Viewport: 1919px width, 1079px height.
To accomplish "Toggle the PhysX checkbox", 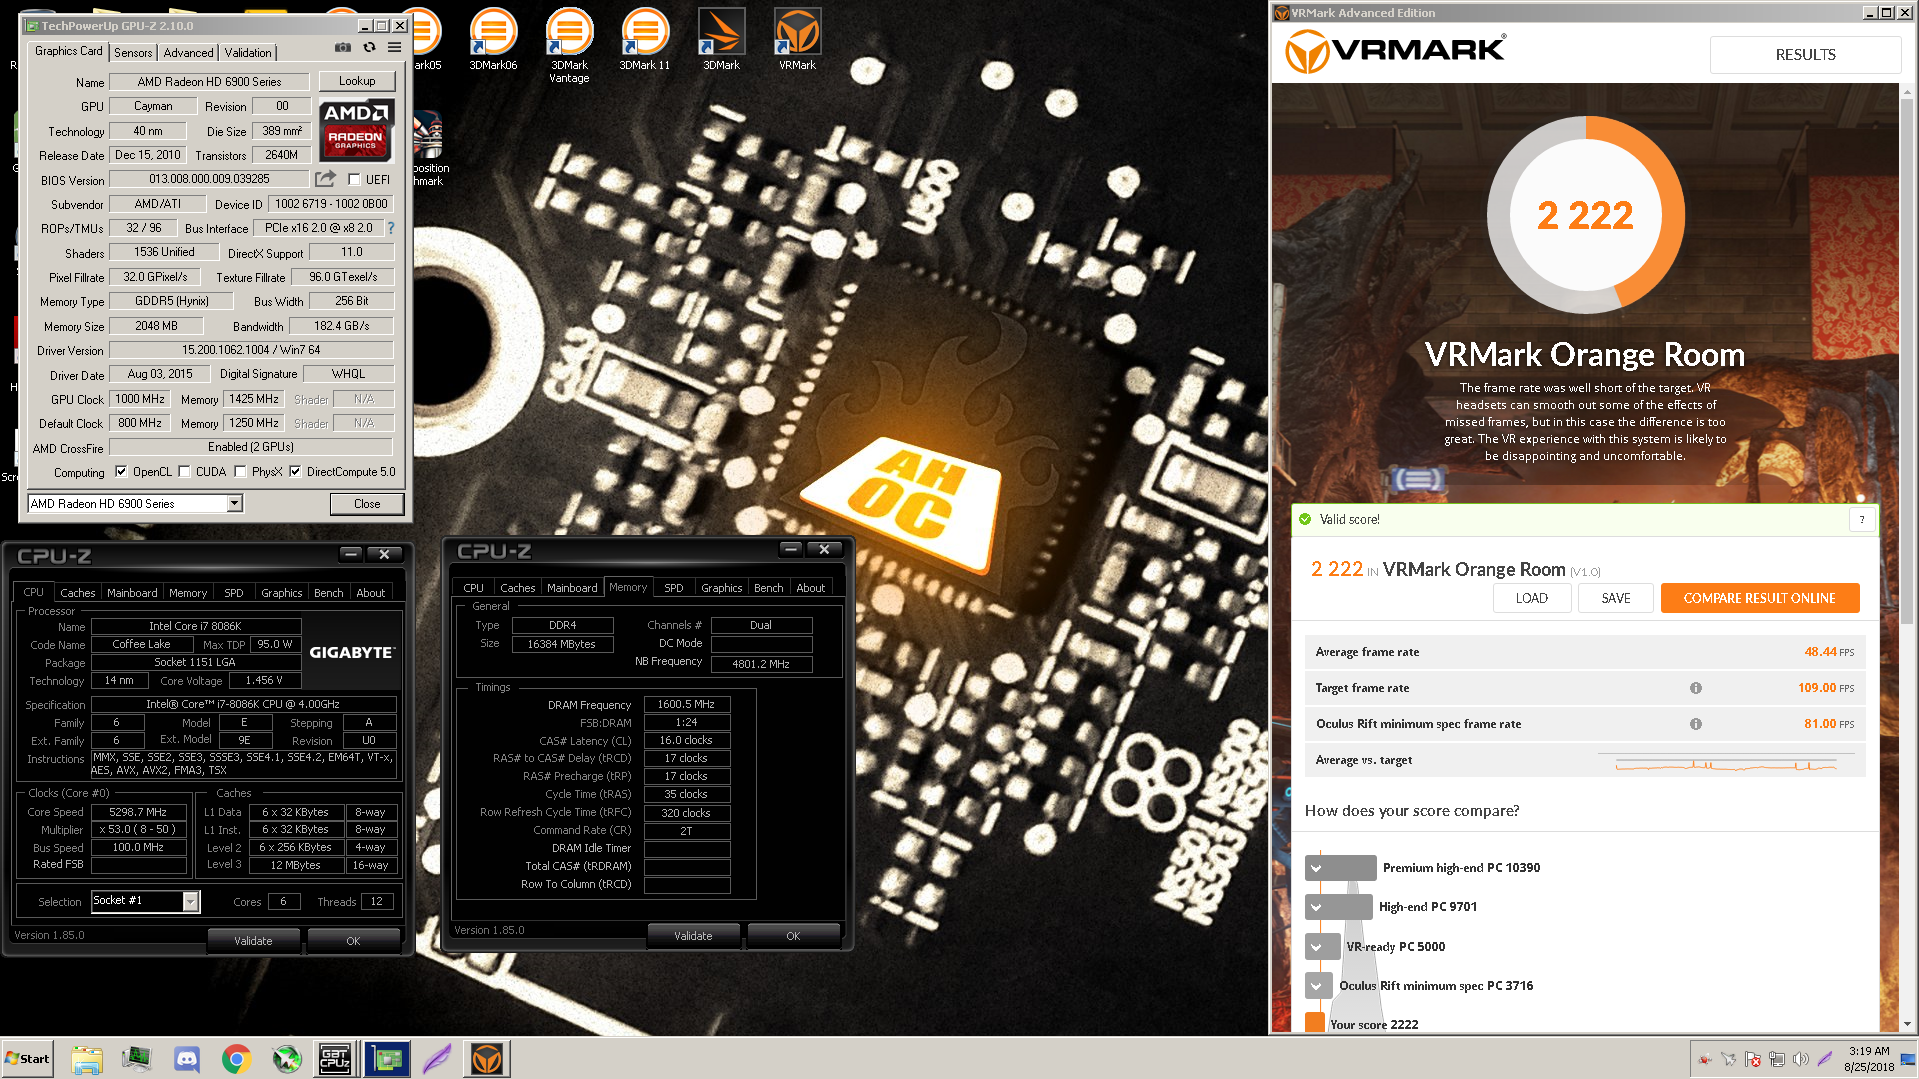I will tap(240, 472).
